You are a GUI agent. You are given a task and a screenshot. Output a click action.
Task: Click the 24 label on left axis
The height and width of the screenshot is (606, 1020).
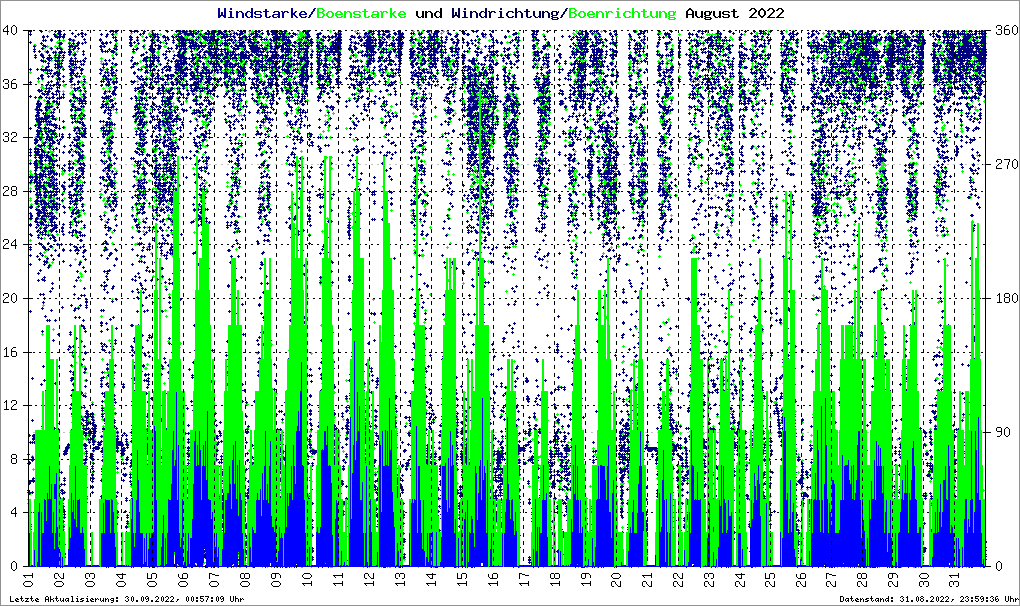pyautogui.click(x=13, y=245)
